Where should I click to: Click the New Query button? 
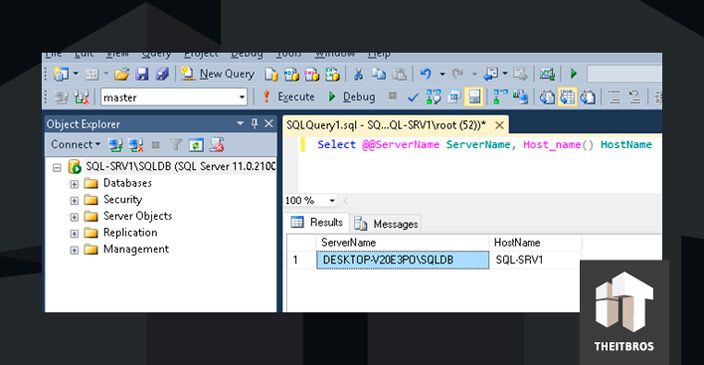218,74
